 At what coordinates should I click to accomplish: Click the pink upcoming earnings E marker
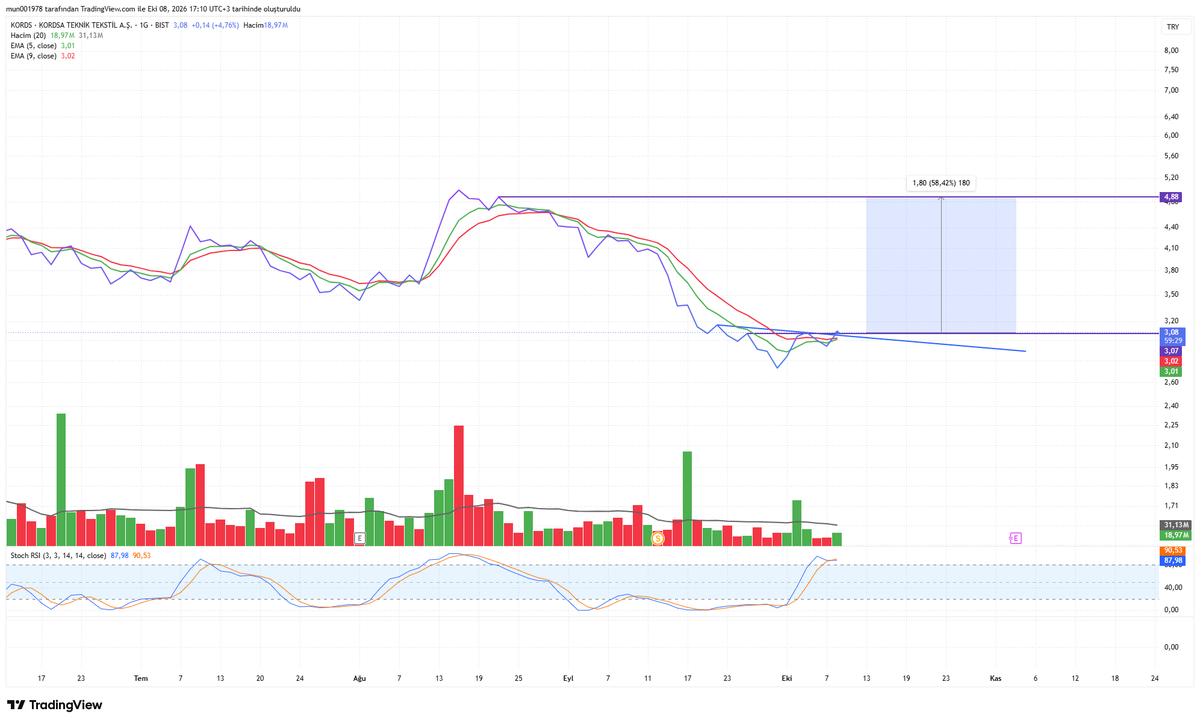(x=1015, y=538)
